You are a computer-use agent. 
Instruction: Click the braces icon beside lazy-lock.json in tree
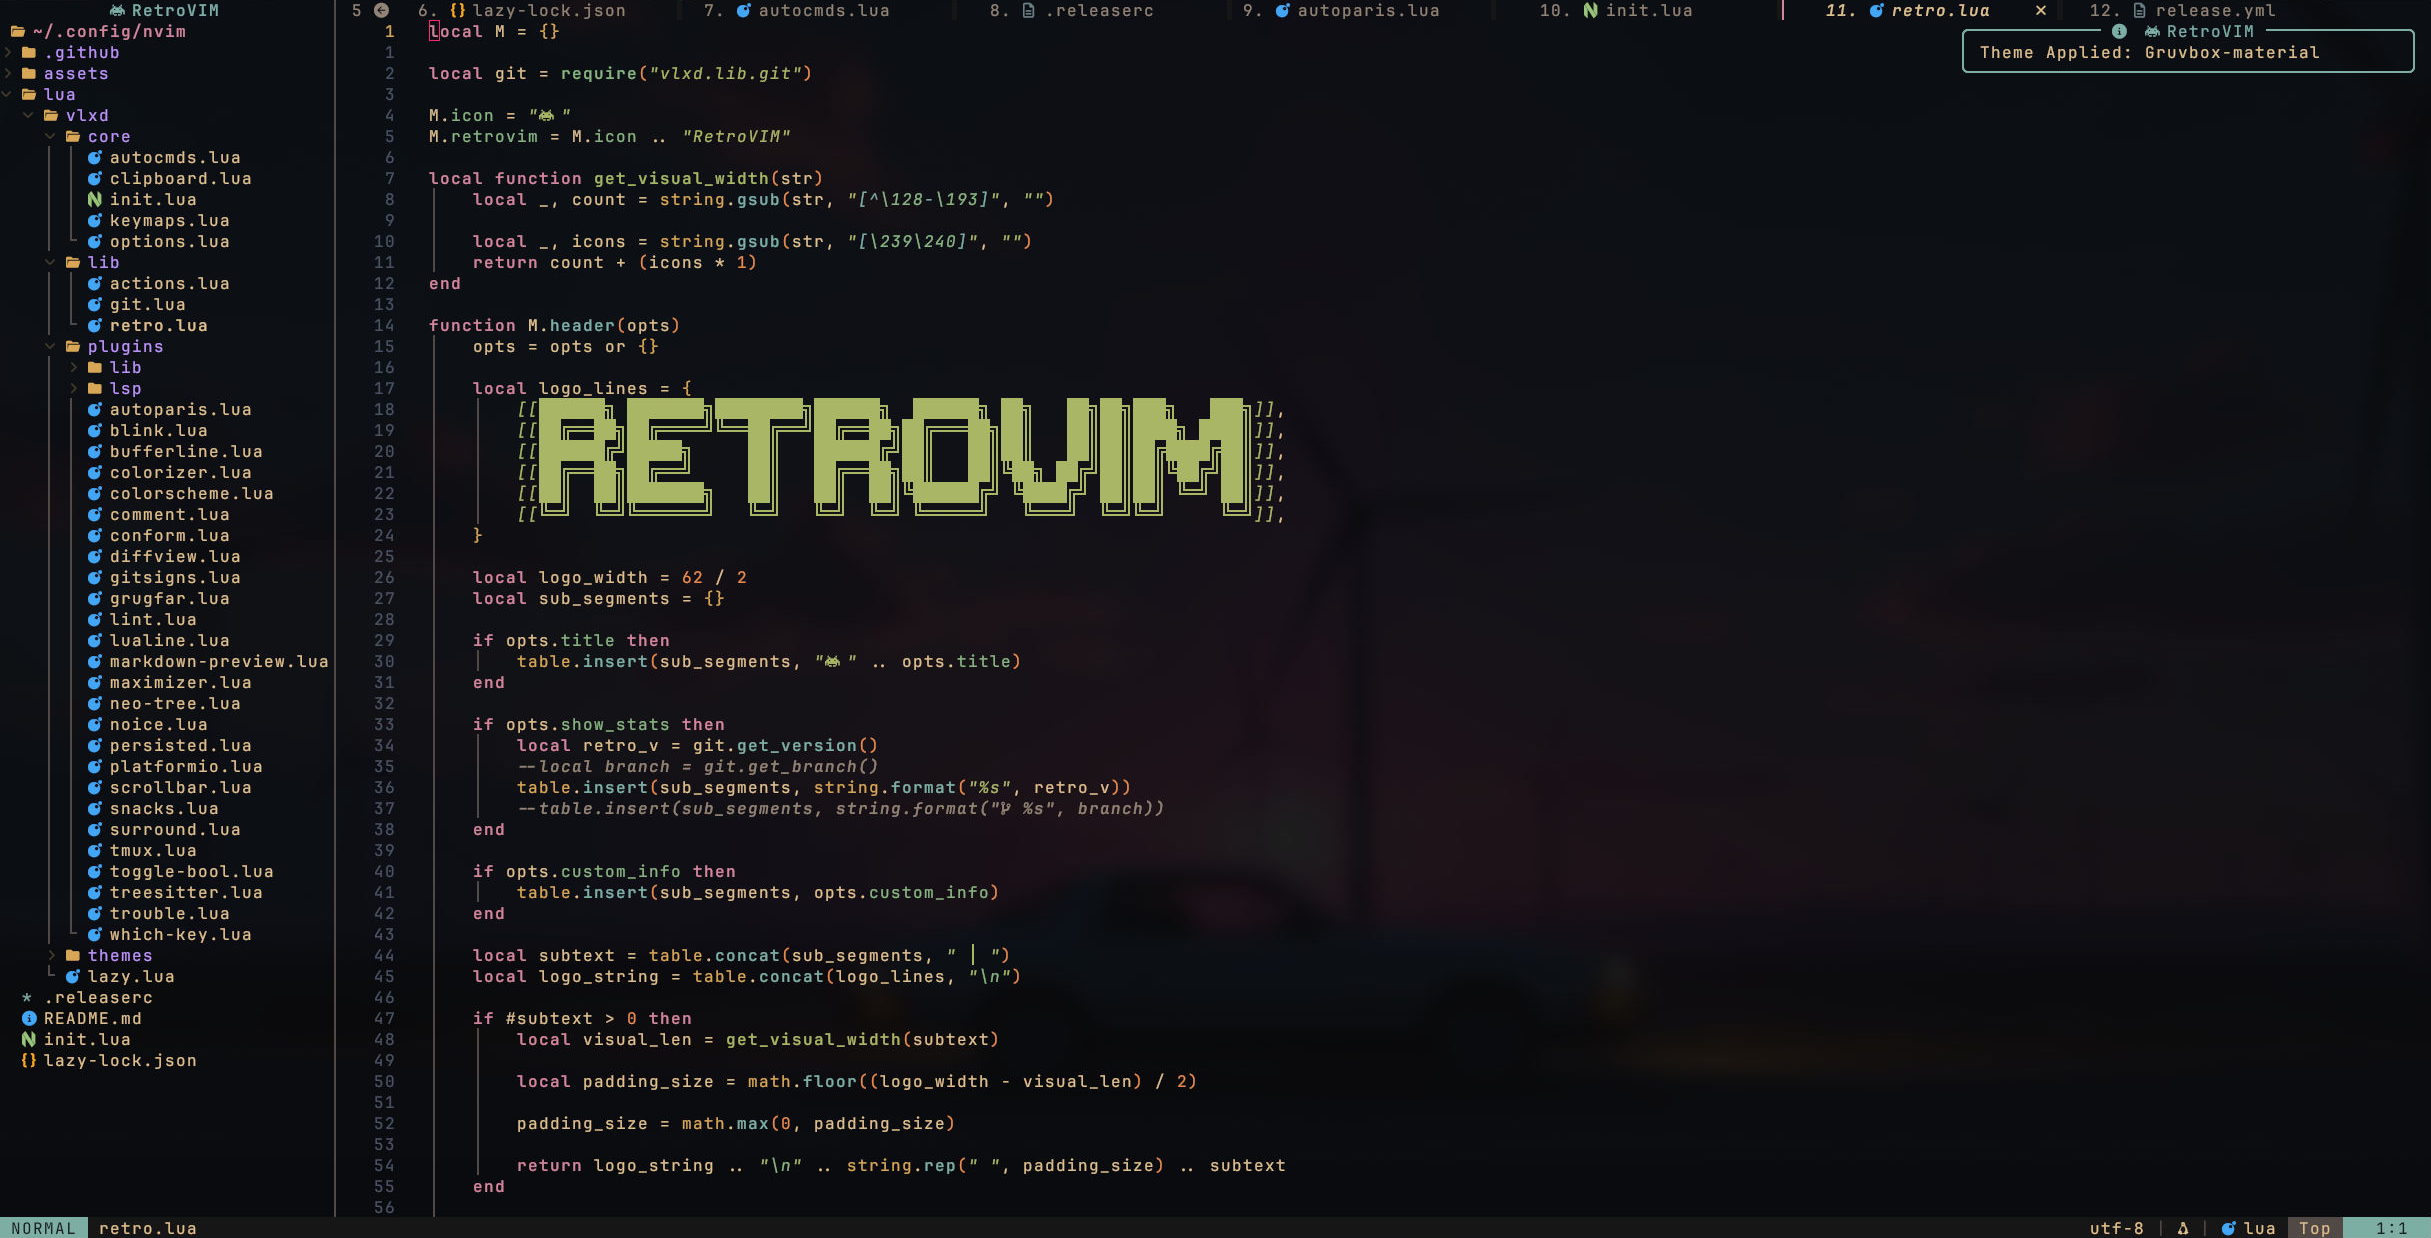coord(29,1060)
